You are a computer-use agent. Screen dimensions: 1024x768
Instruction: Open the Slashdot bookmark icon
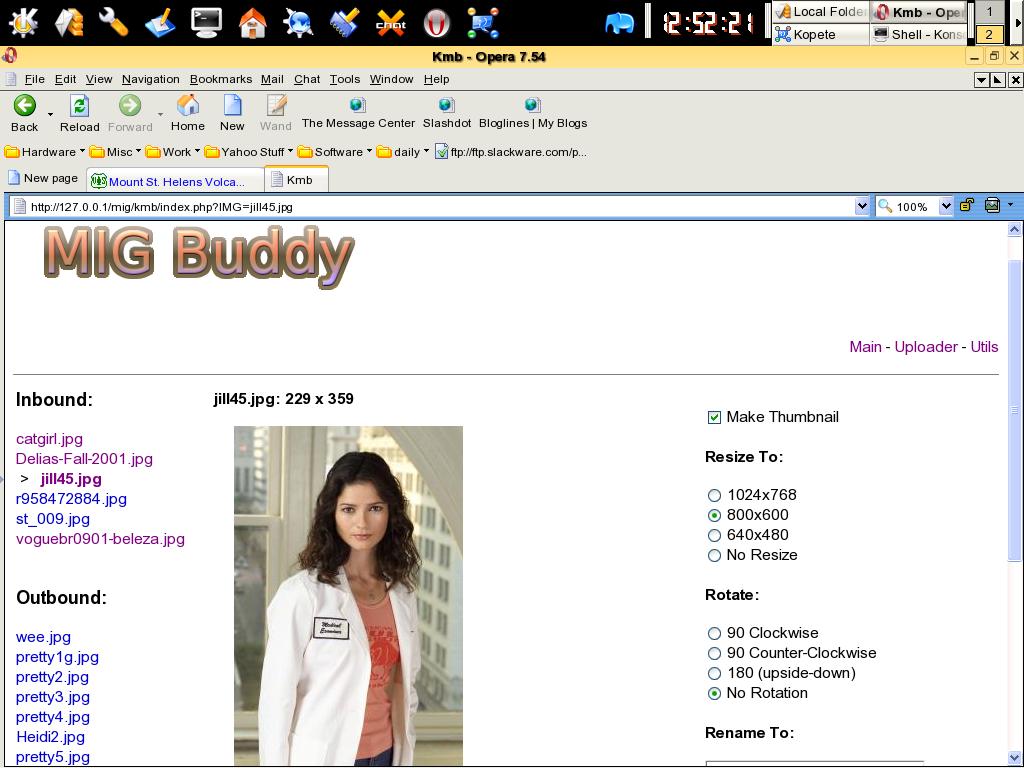click(446, 104)
